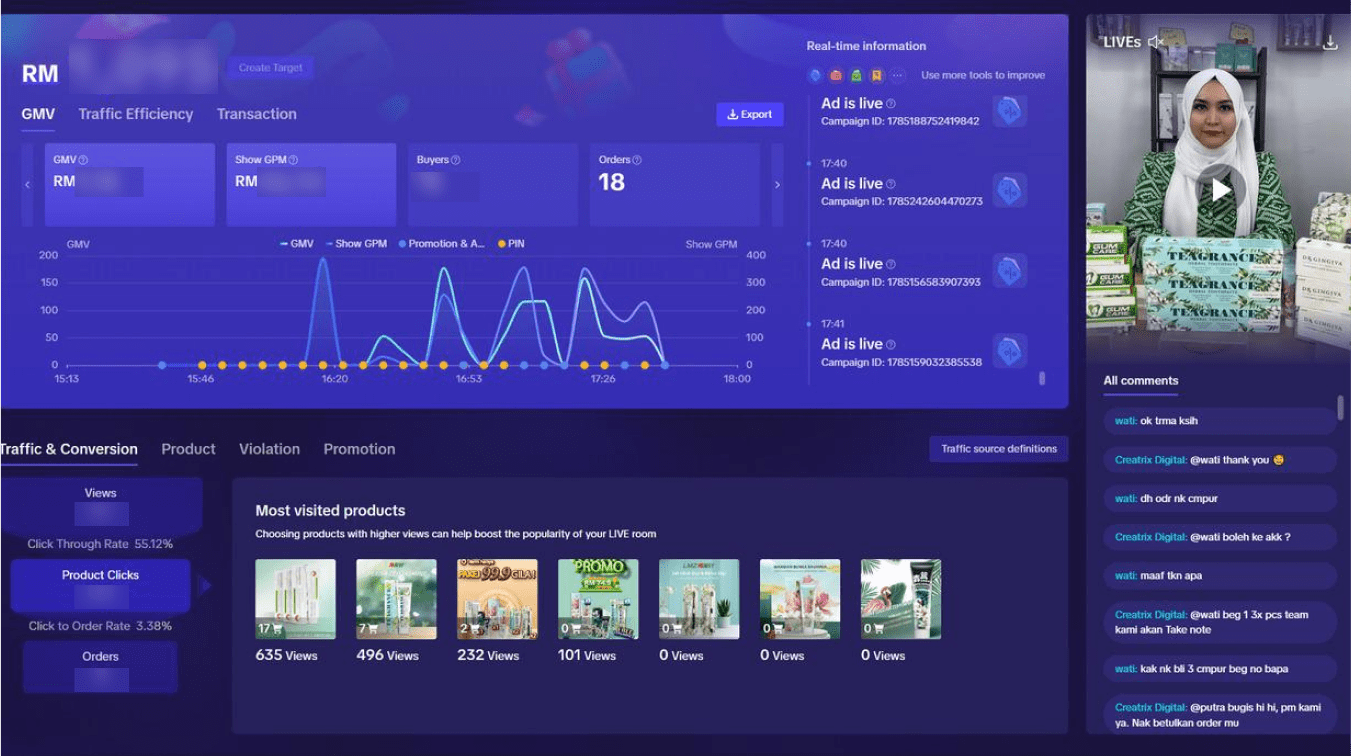Toggle GMV series in chart legend
Viewport: 1351px width, 756px height.
(297, 244)
